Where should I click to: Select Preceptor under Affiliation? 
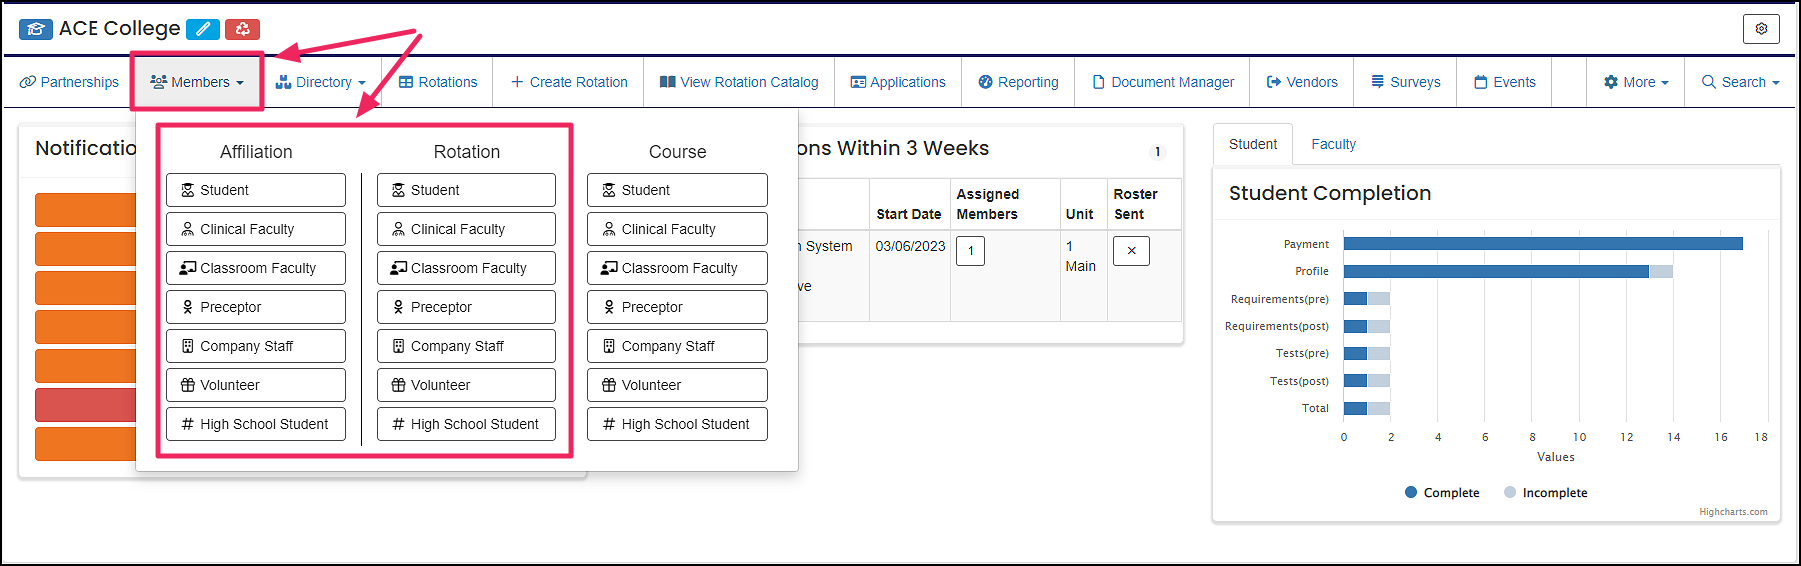click(256, 307)
